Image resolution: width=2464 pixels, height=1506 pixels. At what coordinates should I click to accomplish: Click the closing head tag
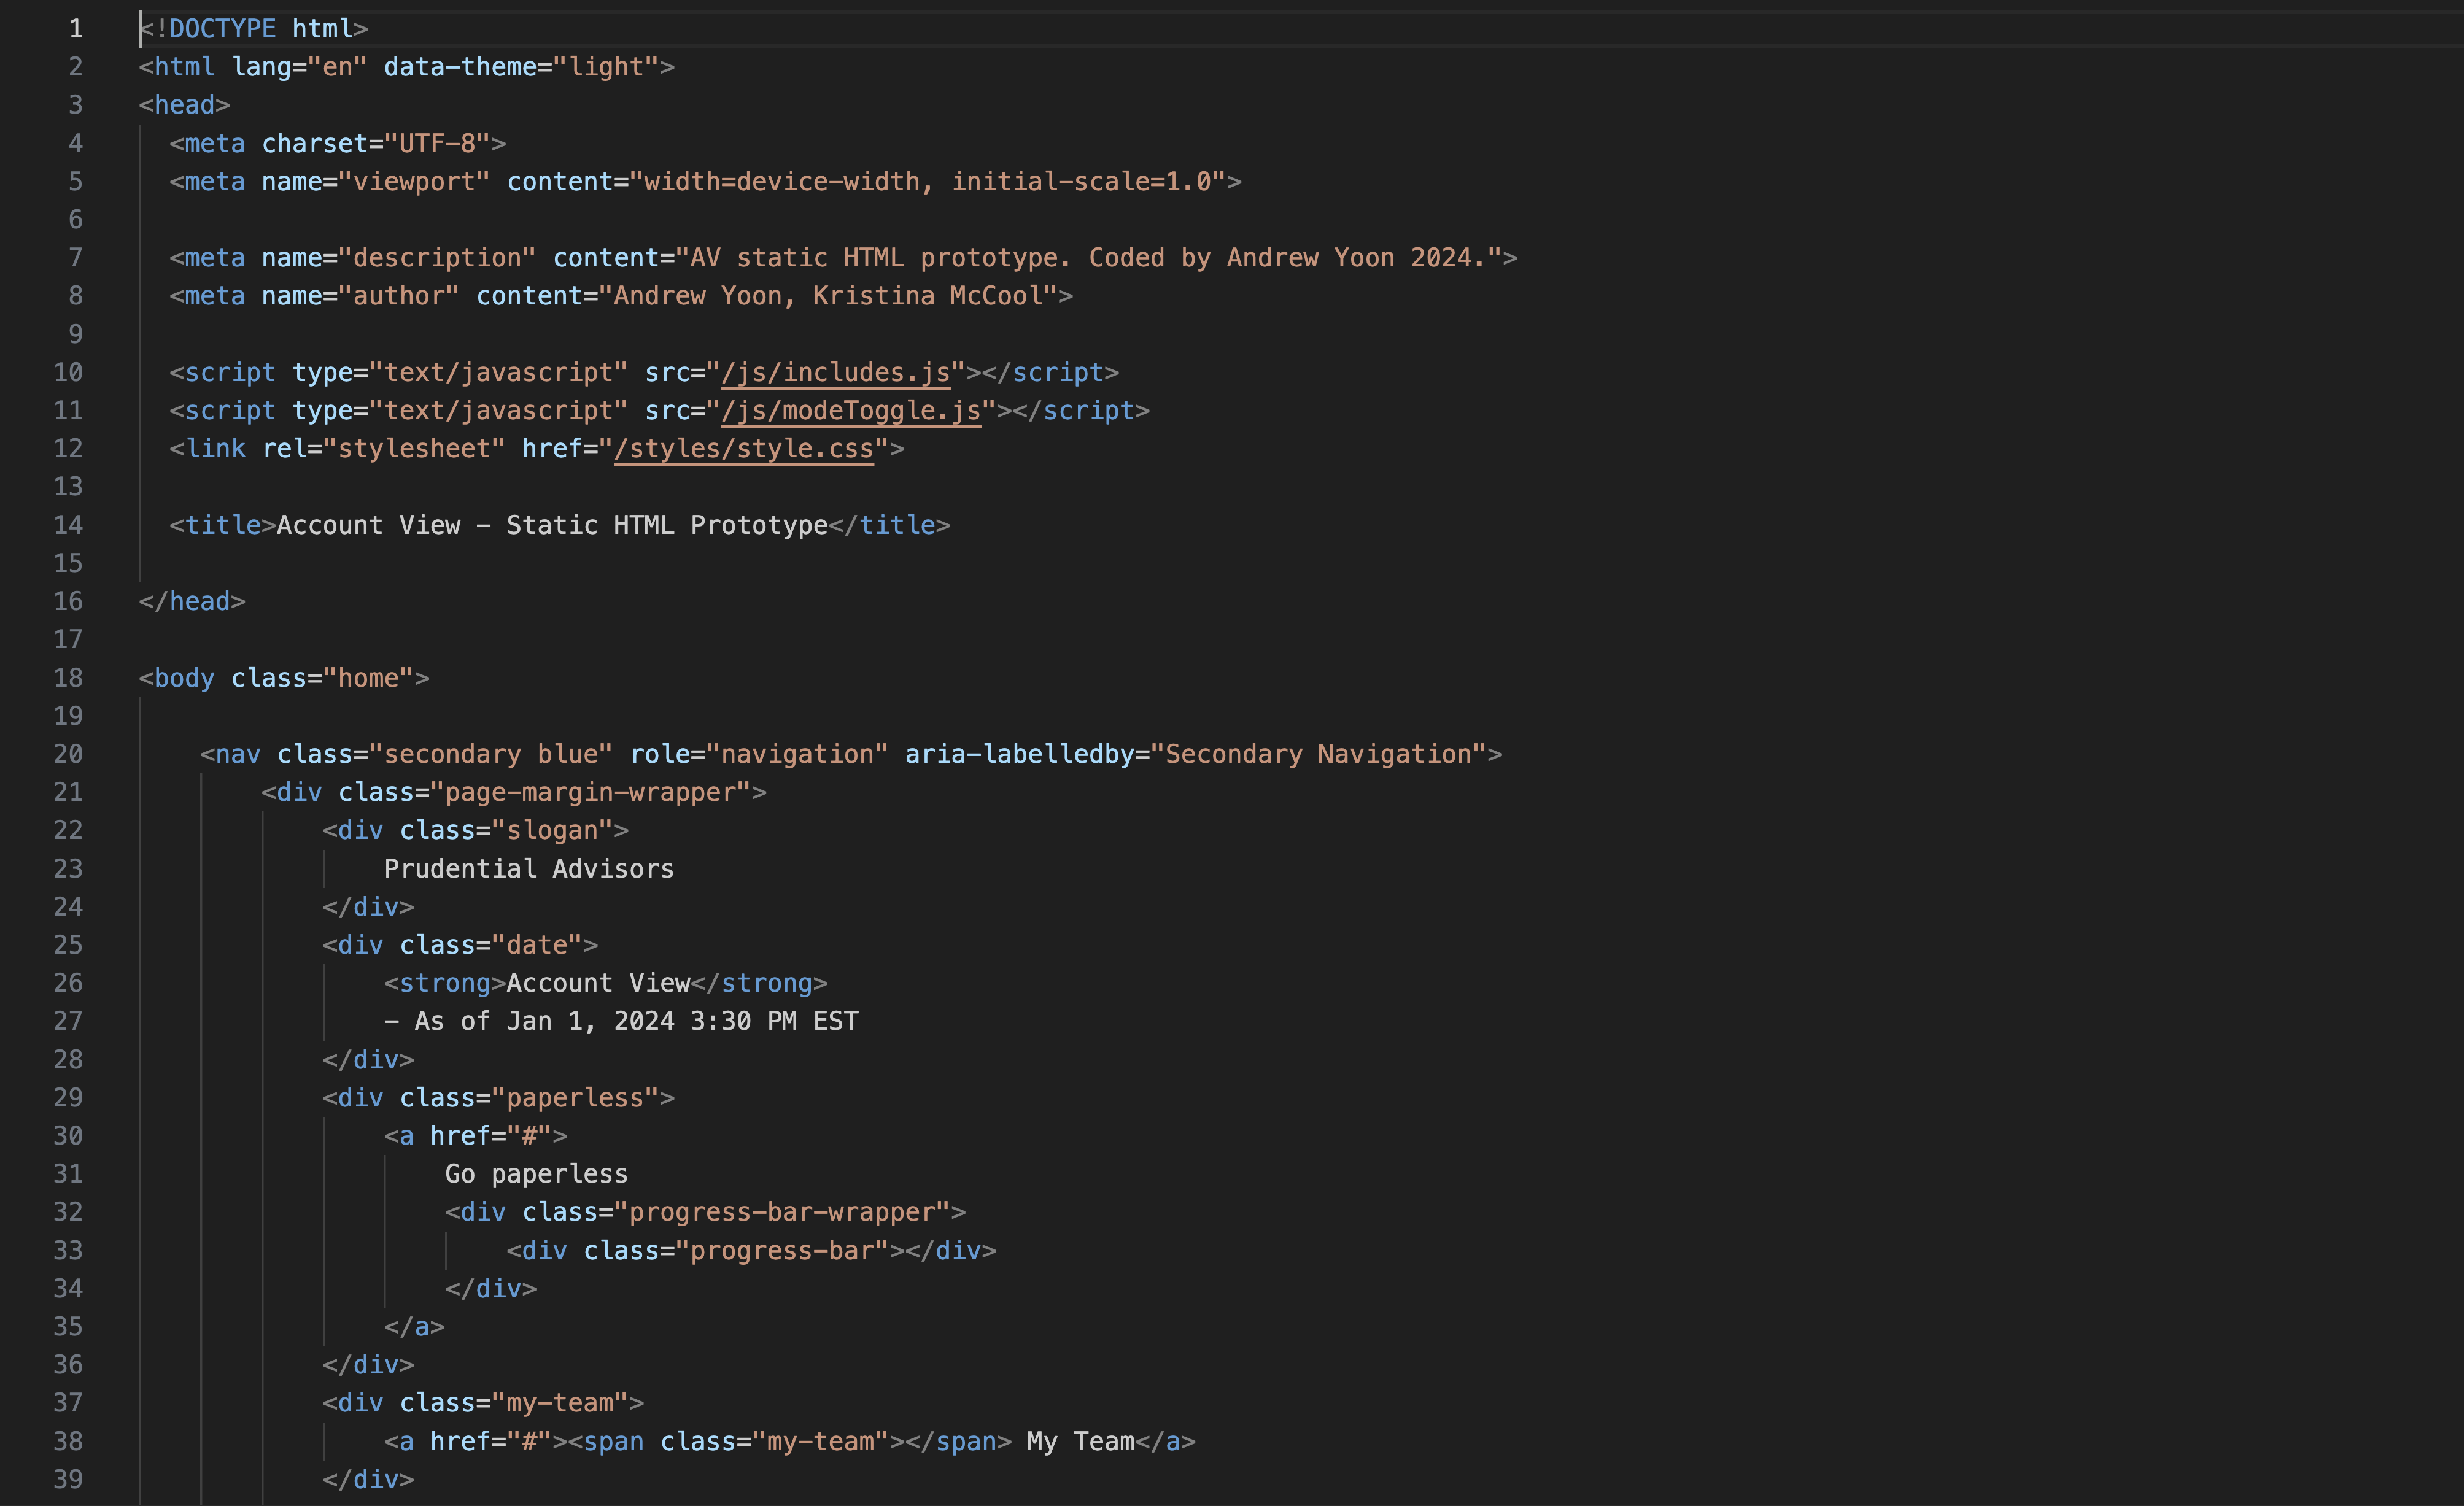coord(192,601)
